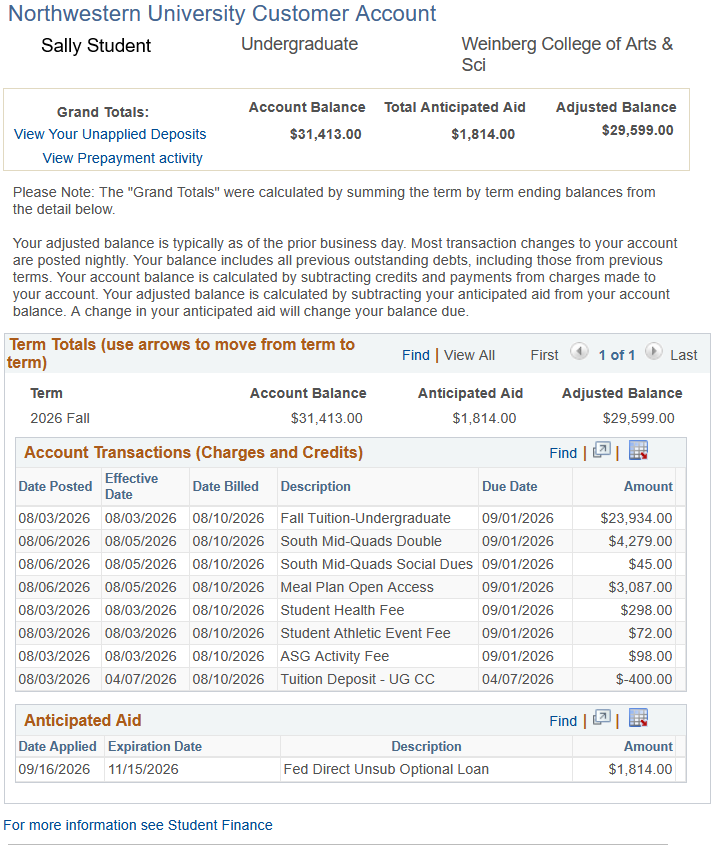Sort transactions by Description column header
The height and width of the screenshot is (856, 723).
316,486
